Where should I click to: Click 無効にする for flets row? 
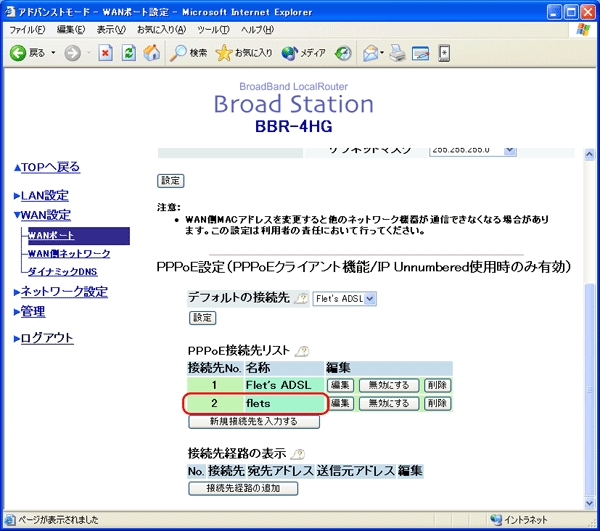pyautogui.click(x=389, y=403)
